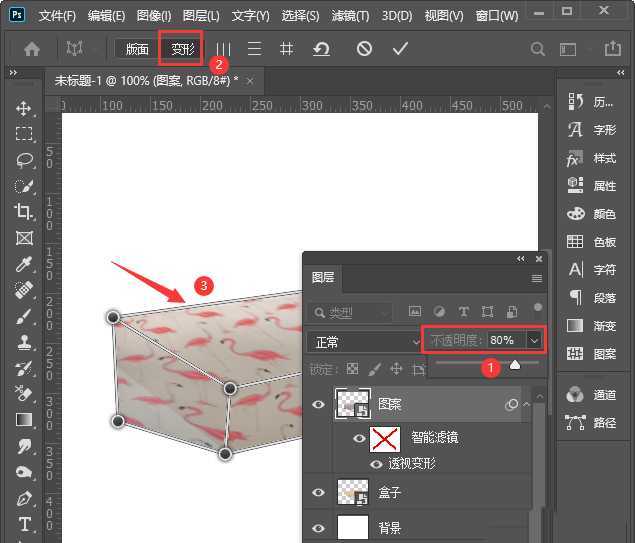635x543 pixels.
Task: Open the 图层(L) menu
Action: (x=201, y=16)
